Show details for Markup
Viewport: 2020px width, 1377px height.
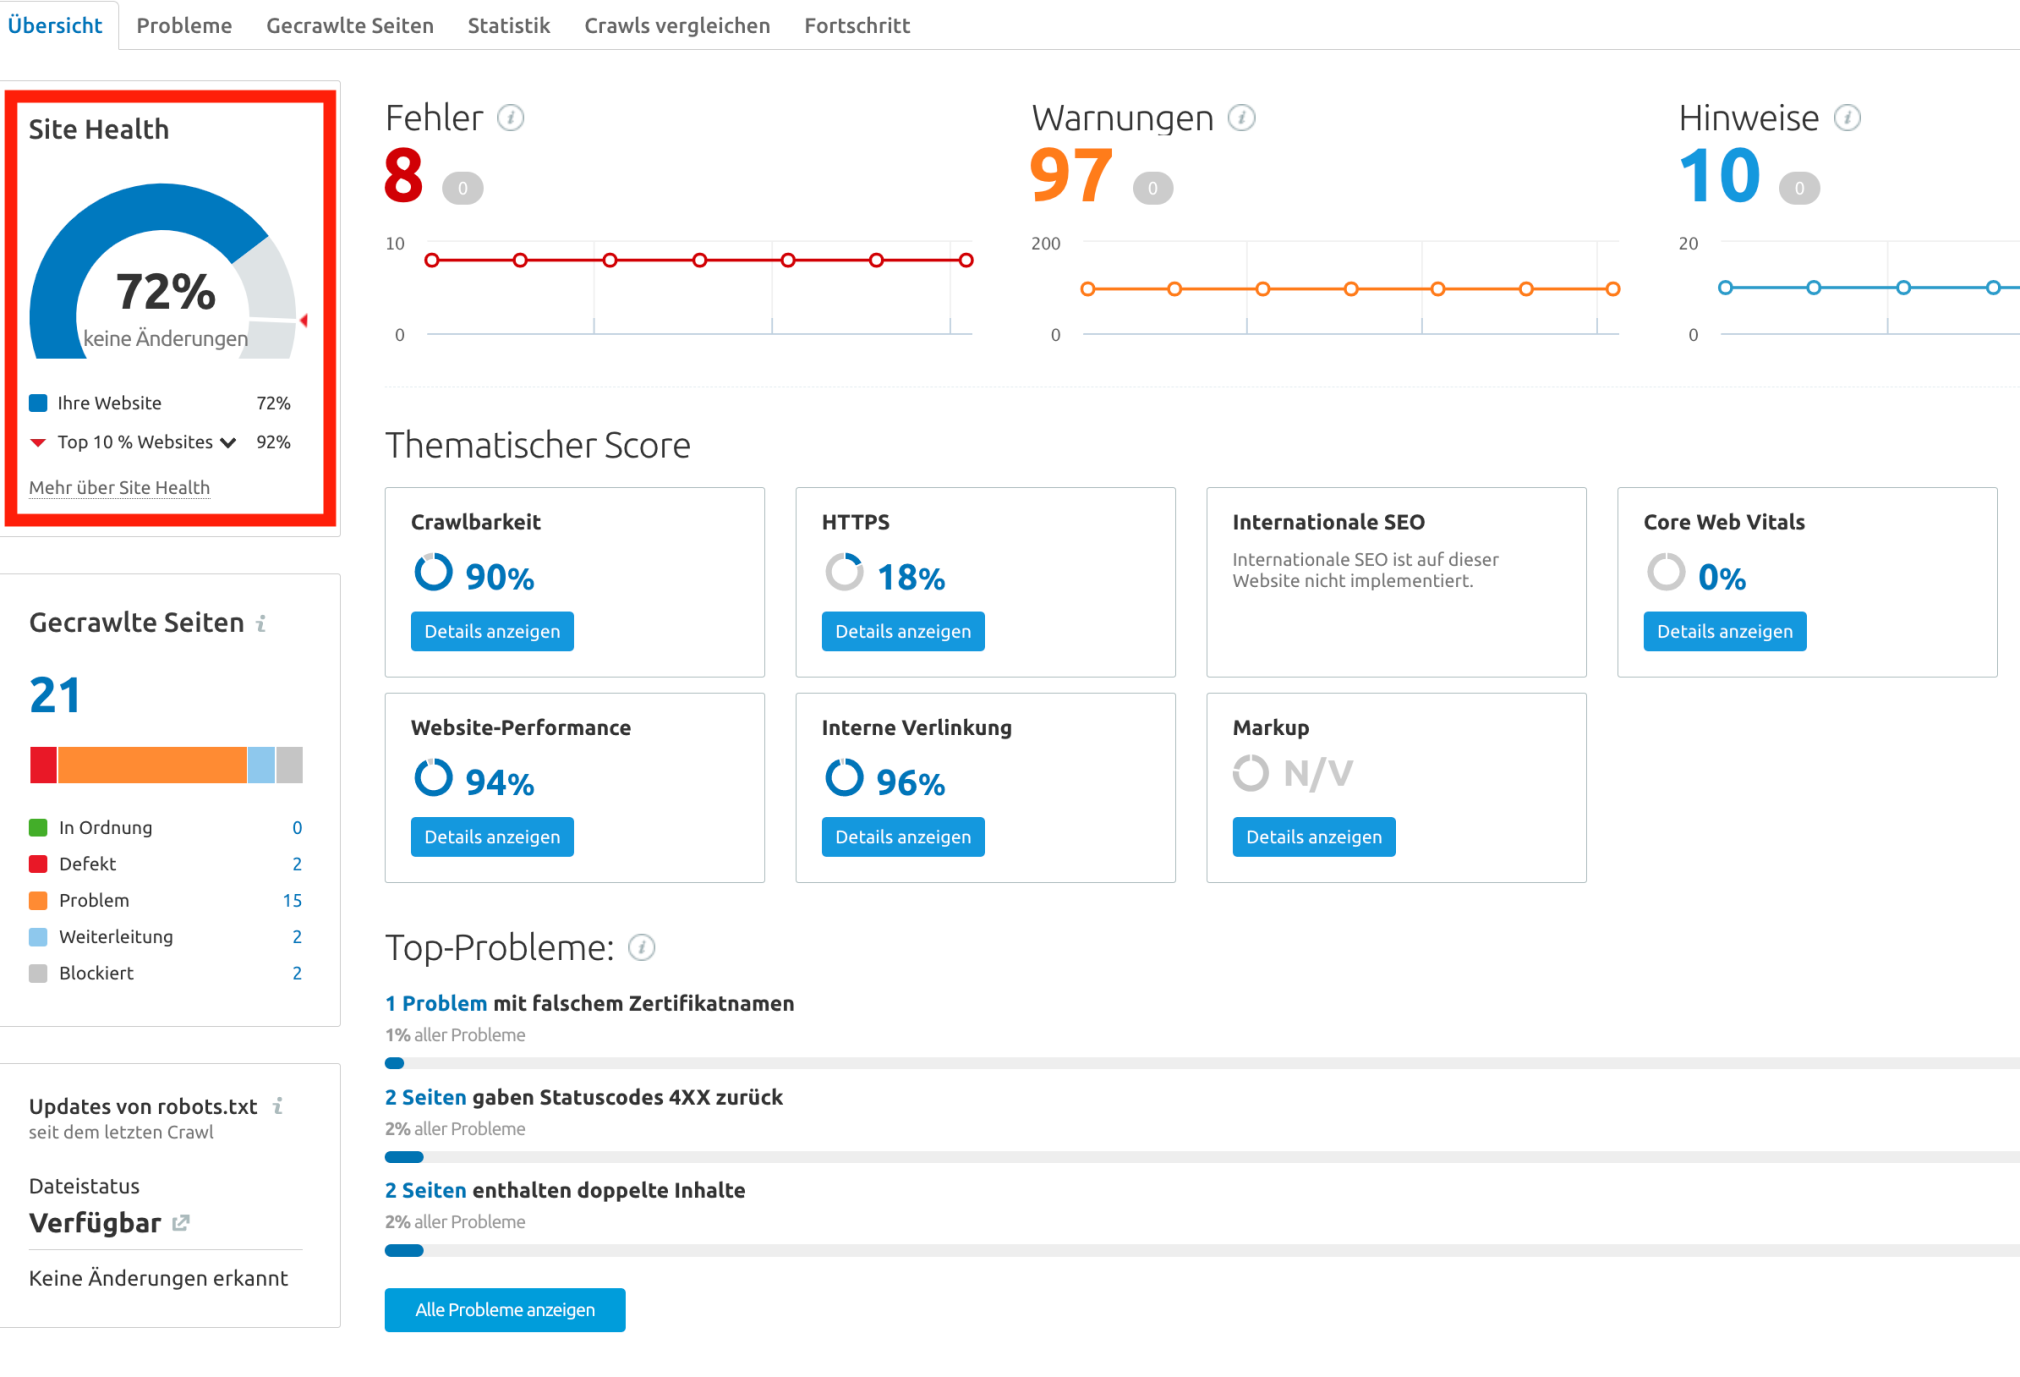point(1314,837)
